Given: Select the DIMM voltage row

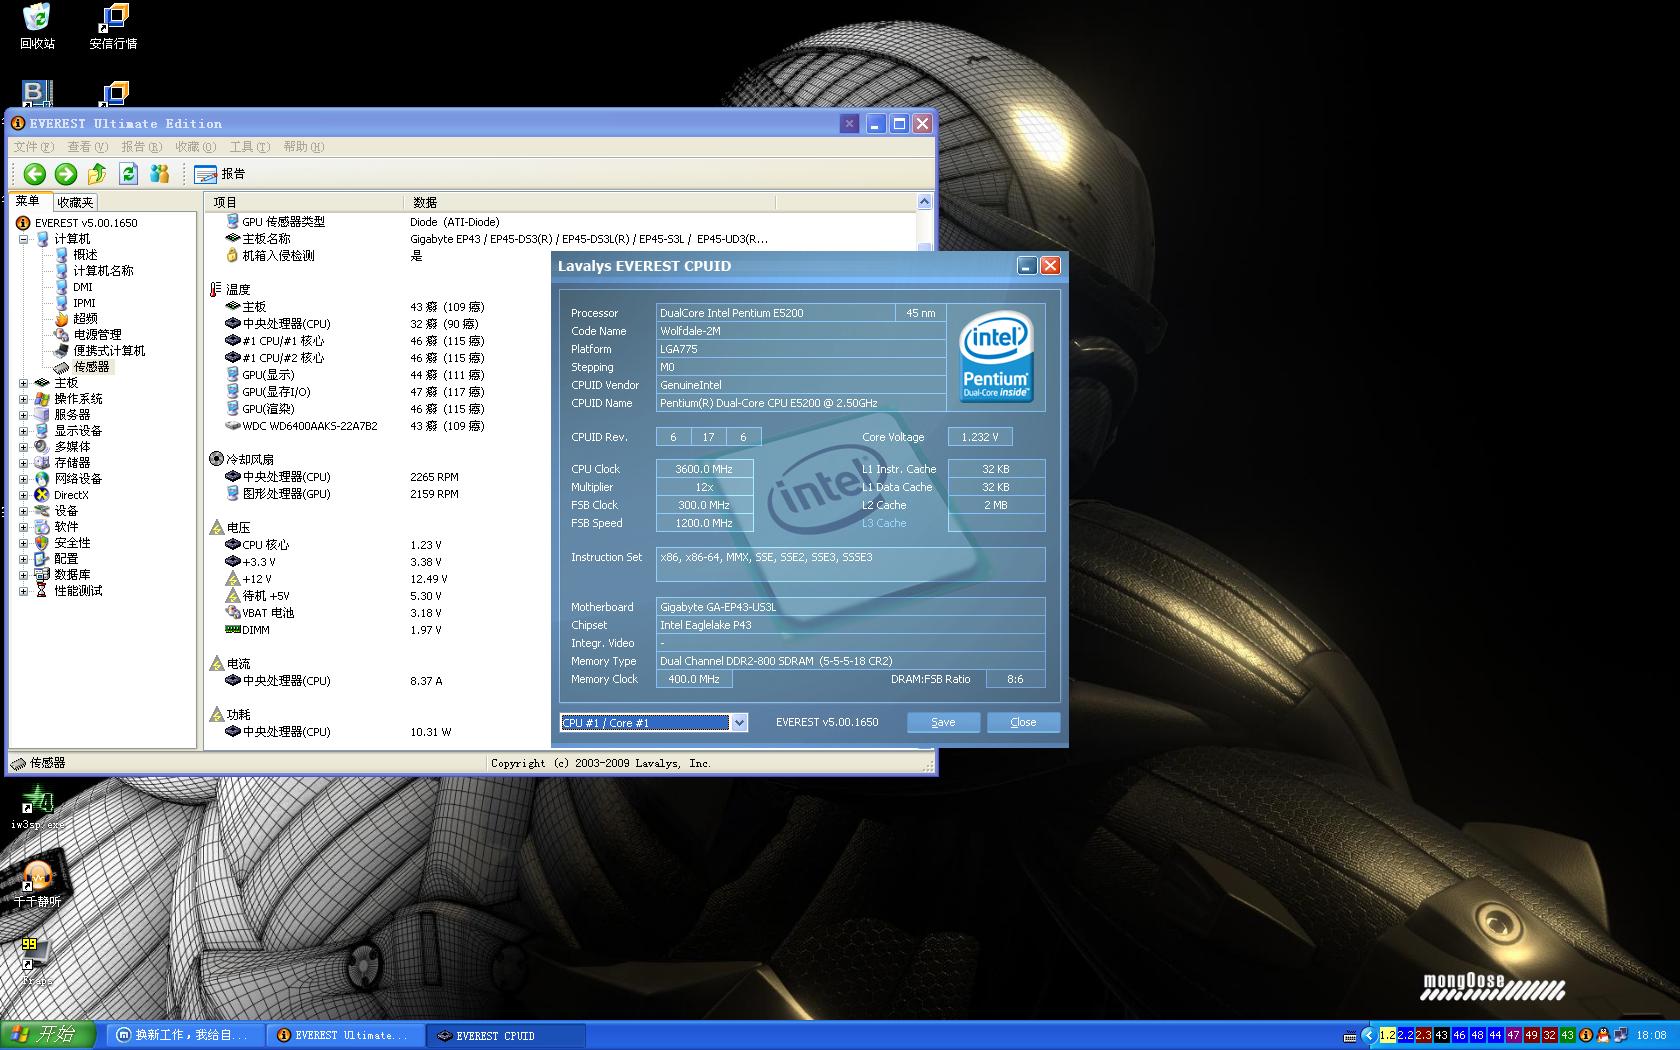Looking at the screenshot, I should coord(378,630).
